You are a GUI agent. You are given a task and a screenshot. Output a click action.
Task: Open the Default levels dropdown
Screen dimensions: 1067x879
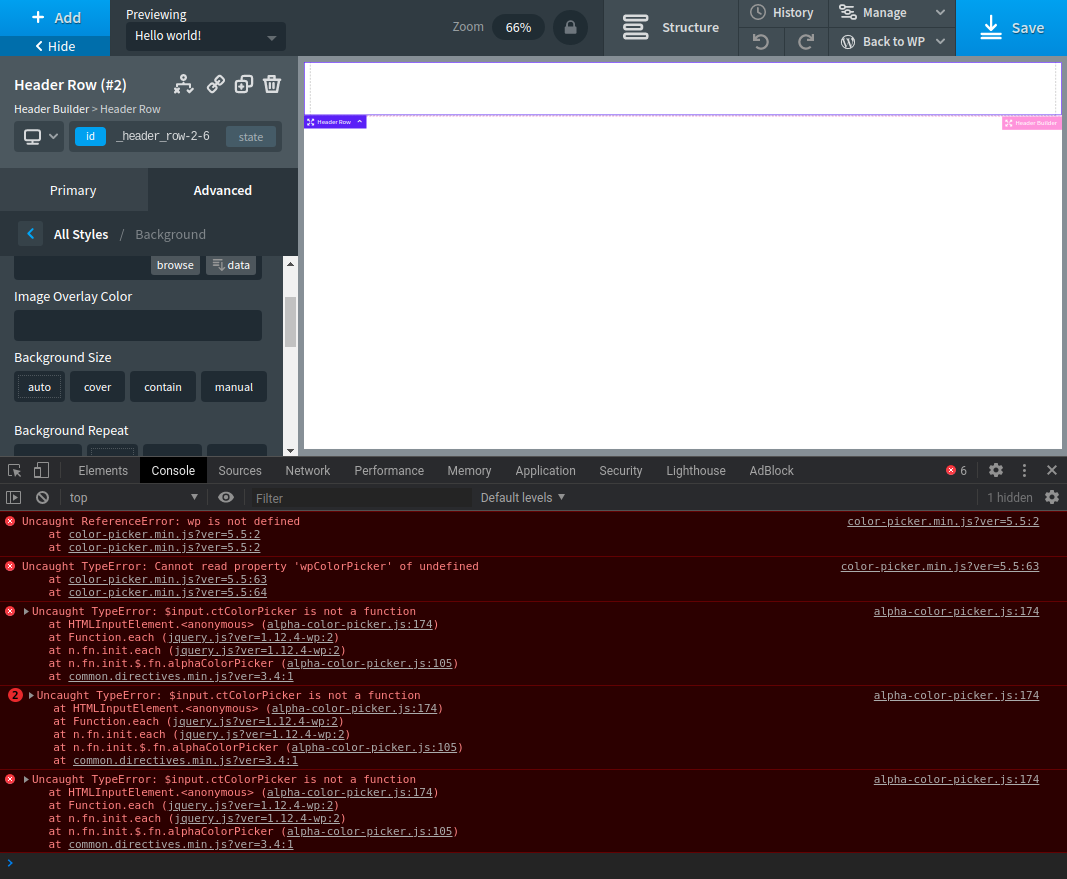522,497
